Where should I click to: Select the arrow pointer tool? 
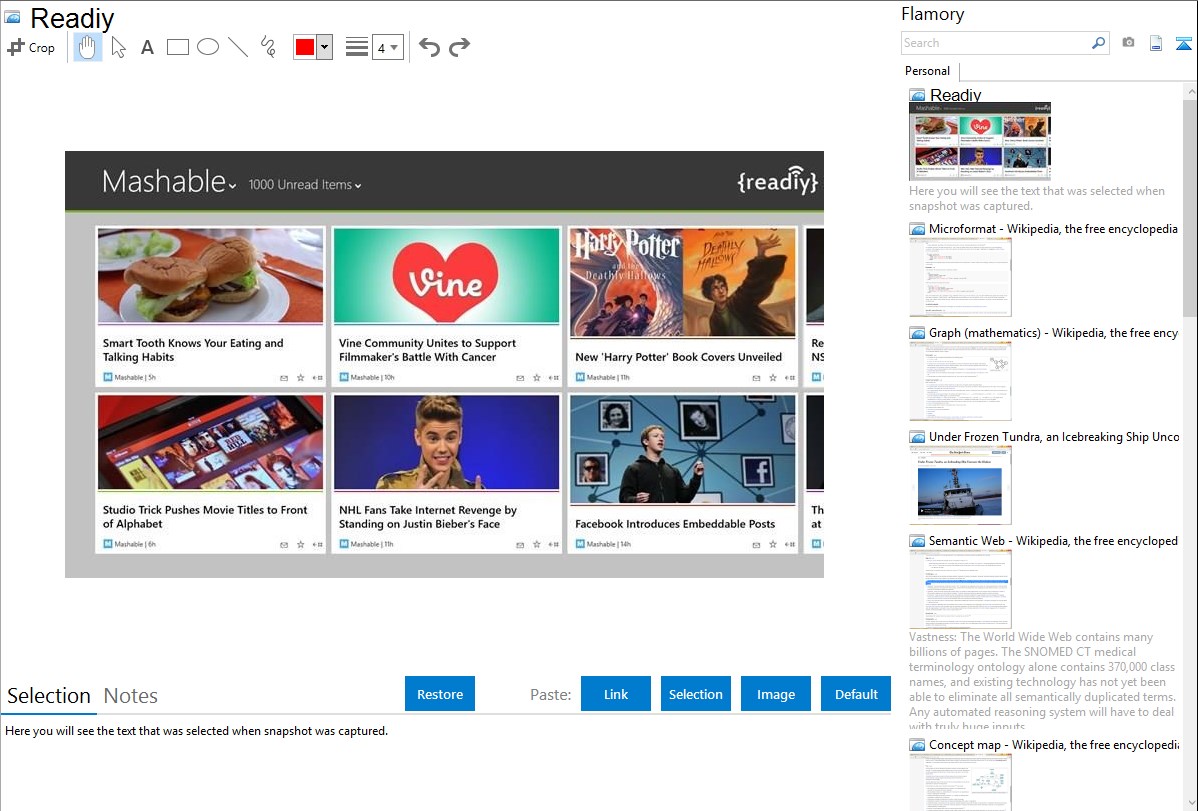click(118, 47)
